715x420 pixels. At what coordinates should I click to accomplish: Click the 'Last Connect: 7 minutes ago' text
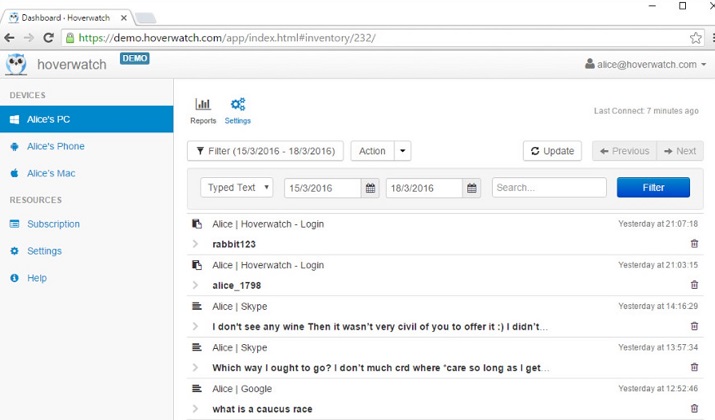pyautogui.click(x=646, y=111)
